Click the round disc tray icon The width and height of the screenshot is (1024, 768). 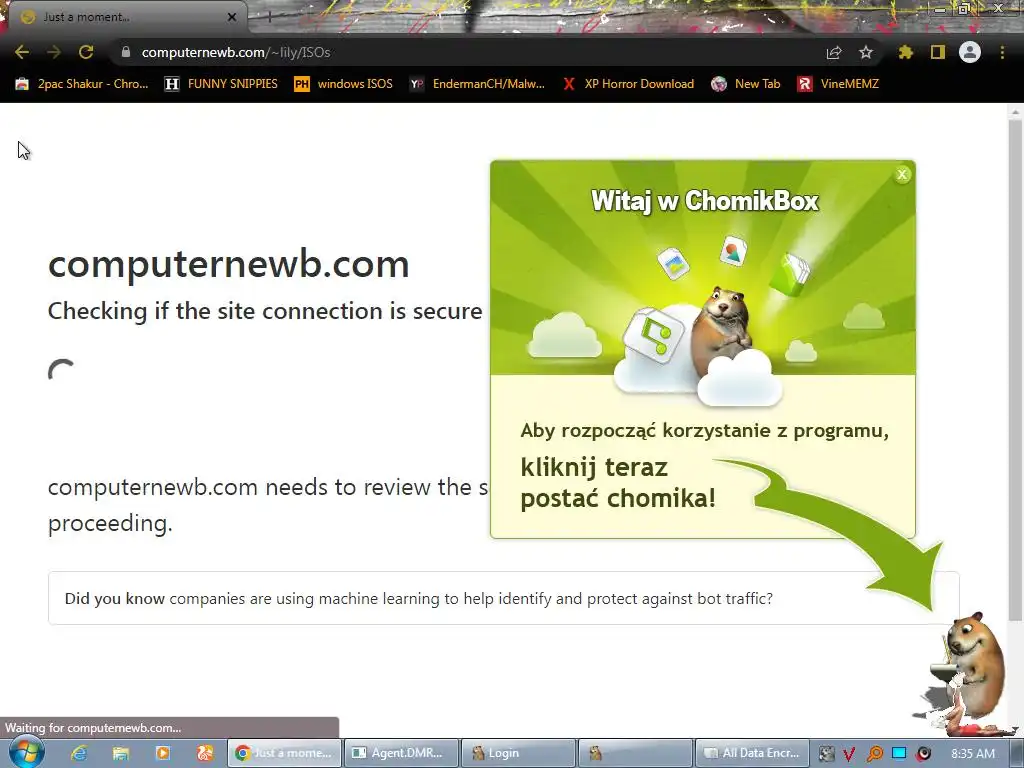pyautogui.click(x=923, y=754)
